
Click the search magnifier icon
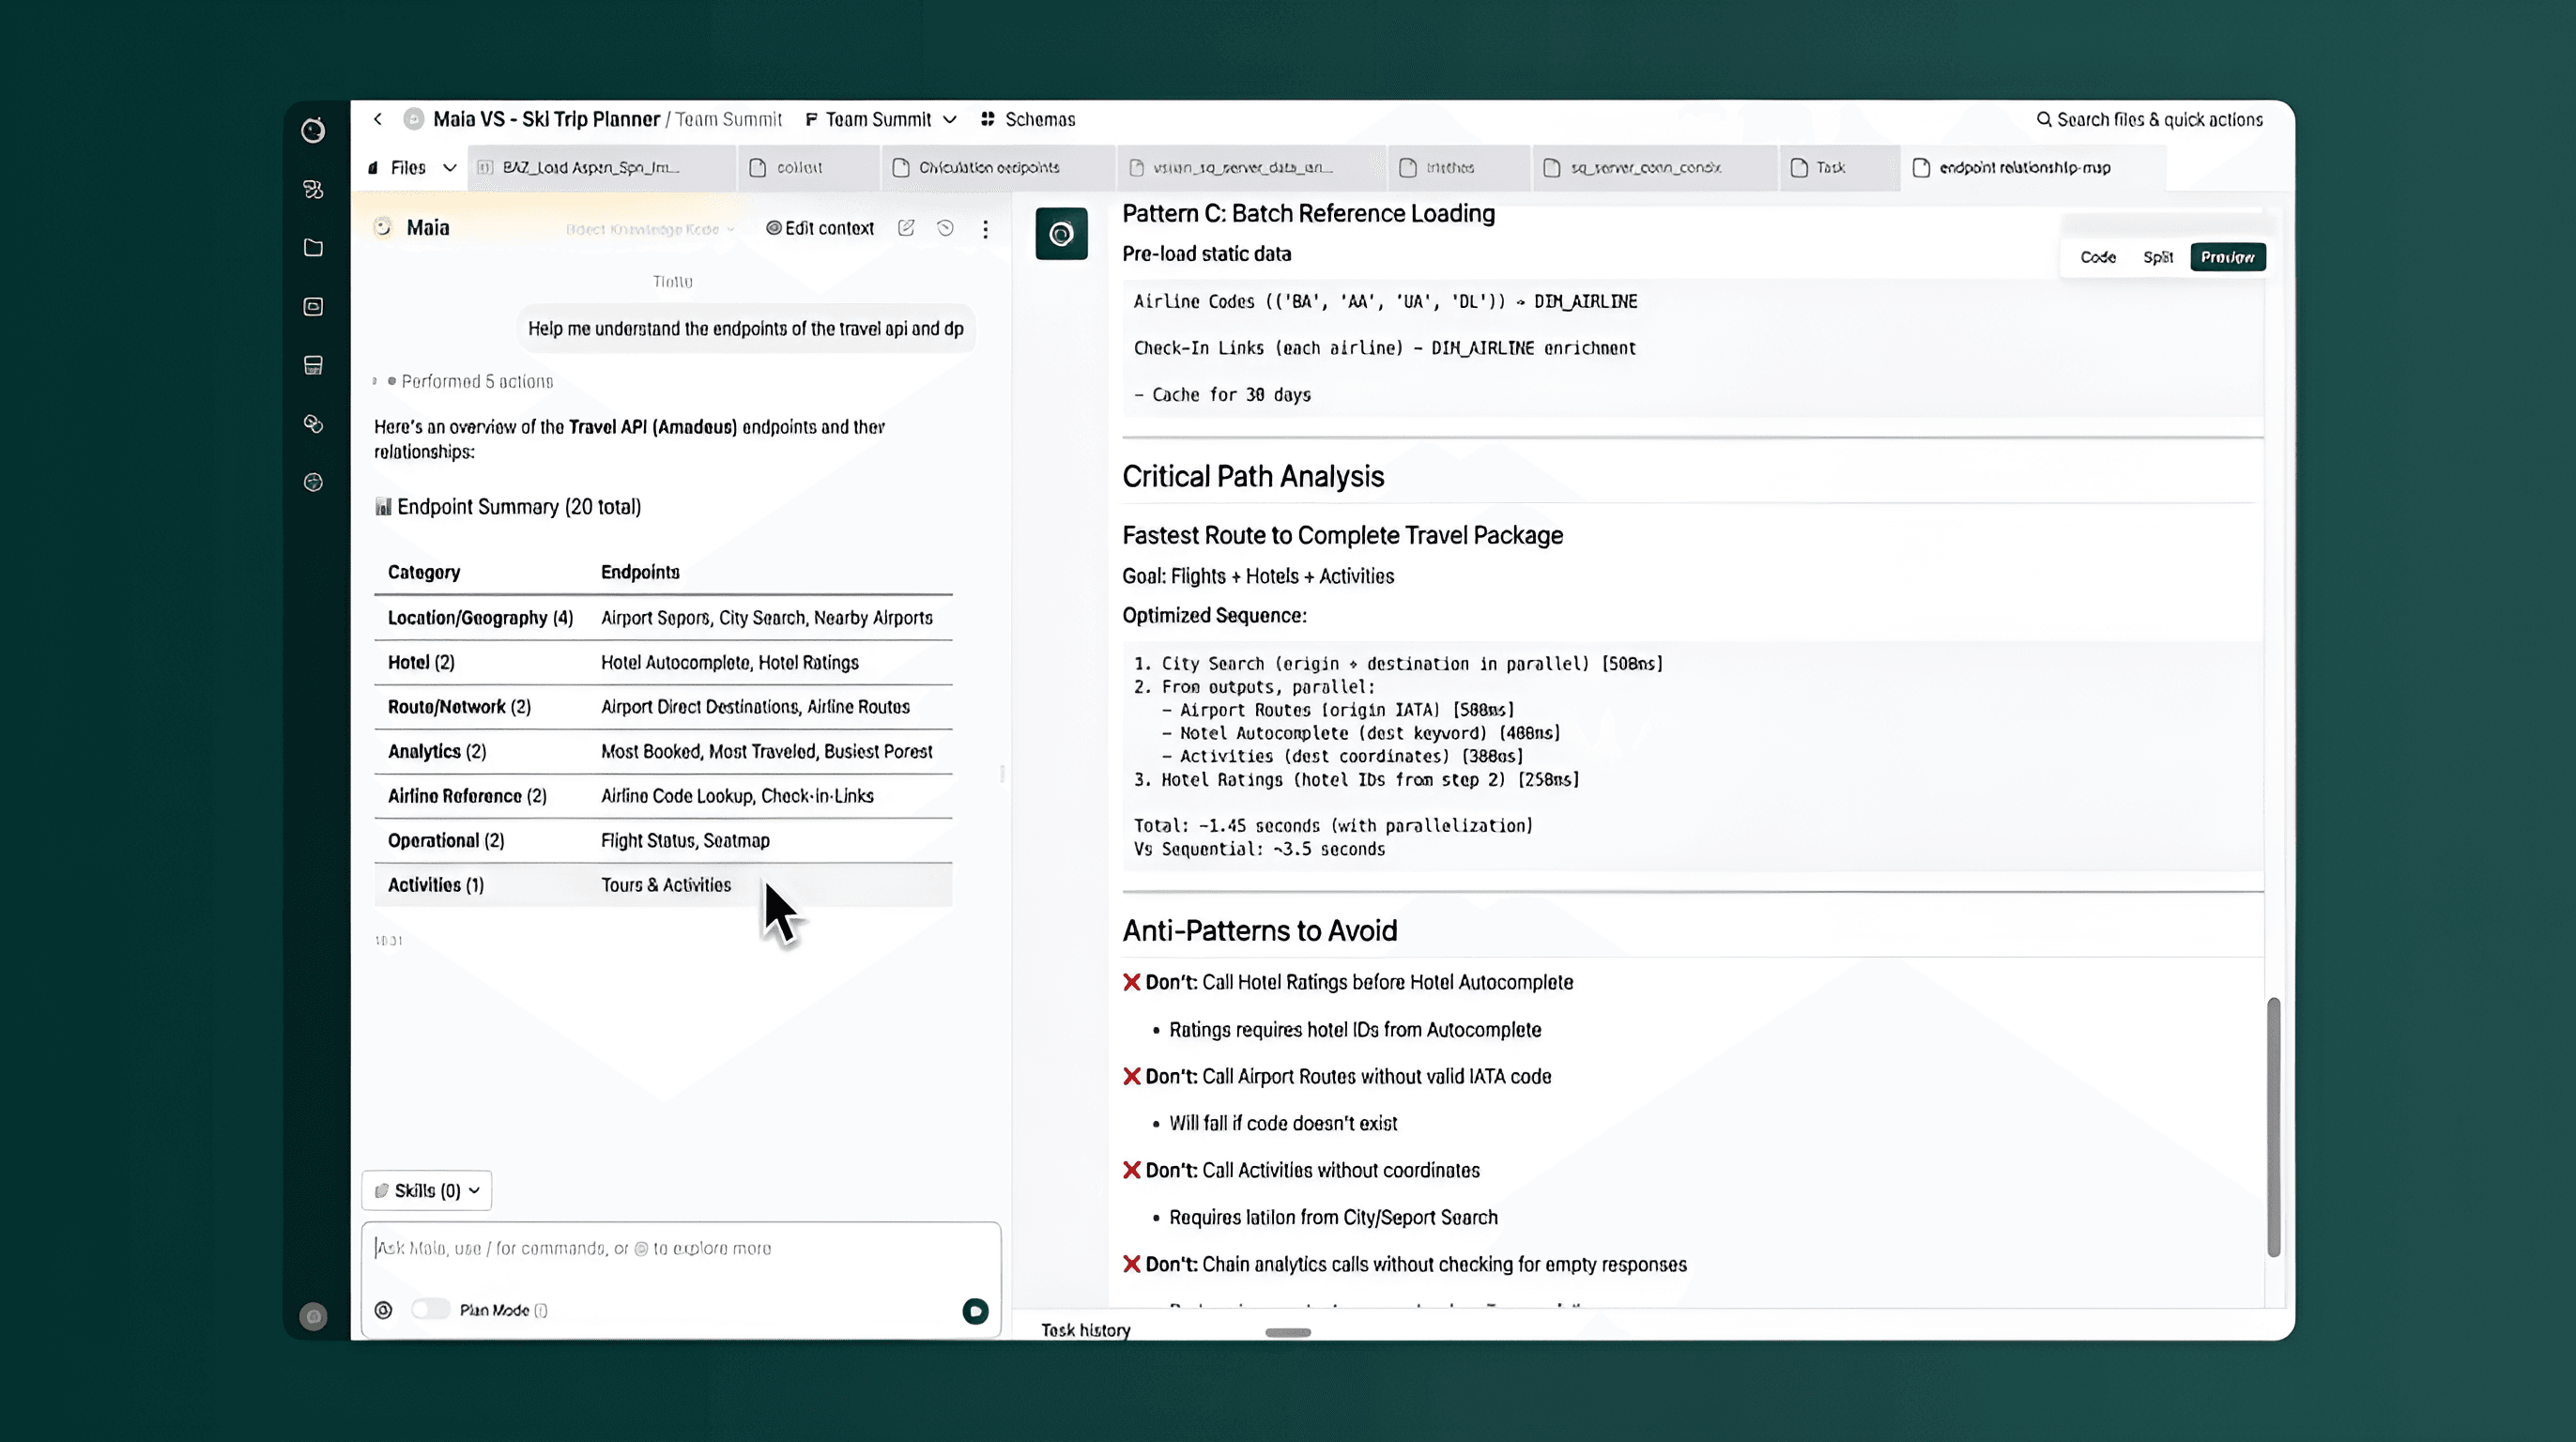(x=2044, y=119)
